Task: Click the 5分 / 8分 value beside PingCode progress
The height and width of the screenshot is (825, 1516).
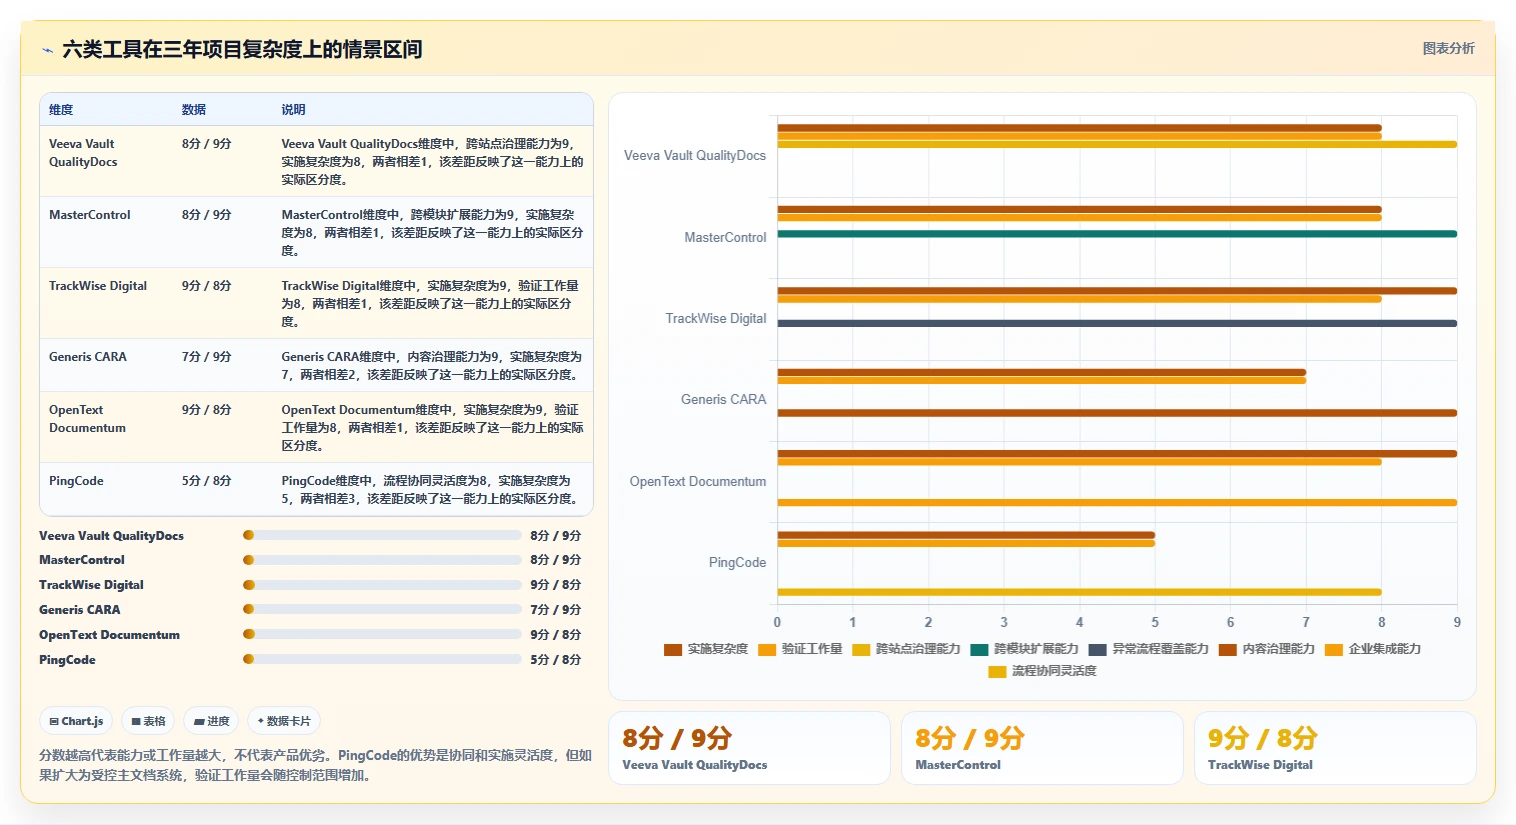Action: [556, 660]
